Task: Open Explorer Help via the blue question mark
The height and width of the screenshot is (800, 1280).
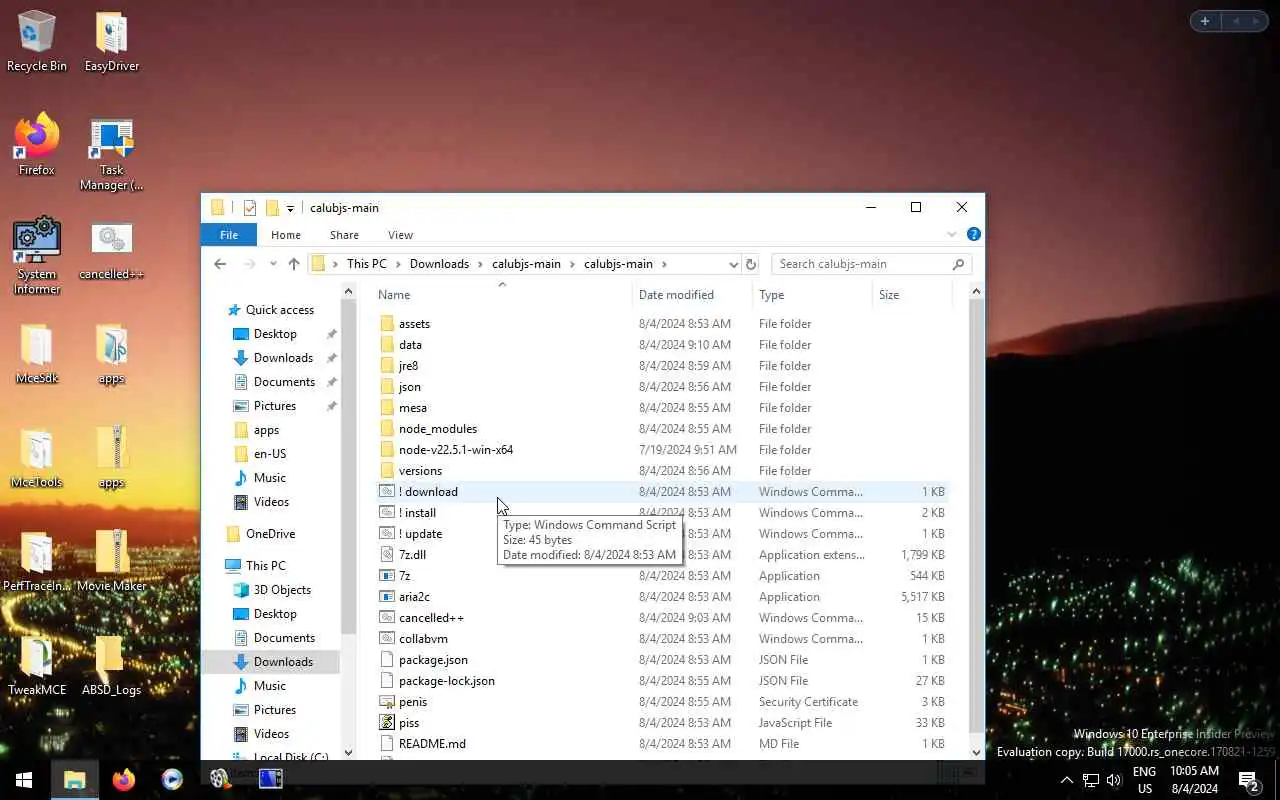Action: pyautogui.click(x=973, y=235)
